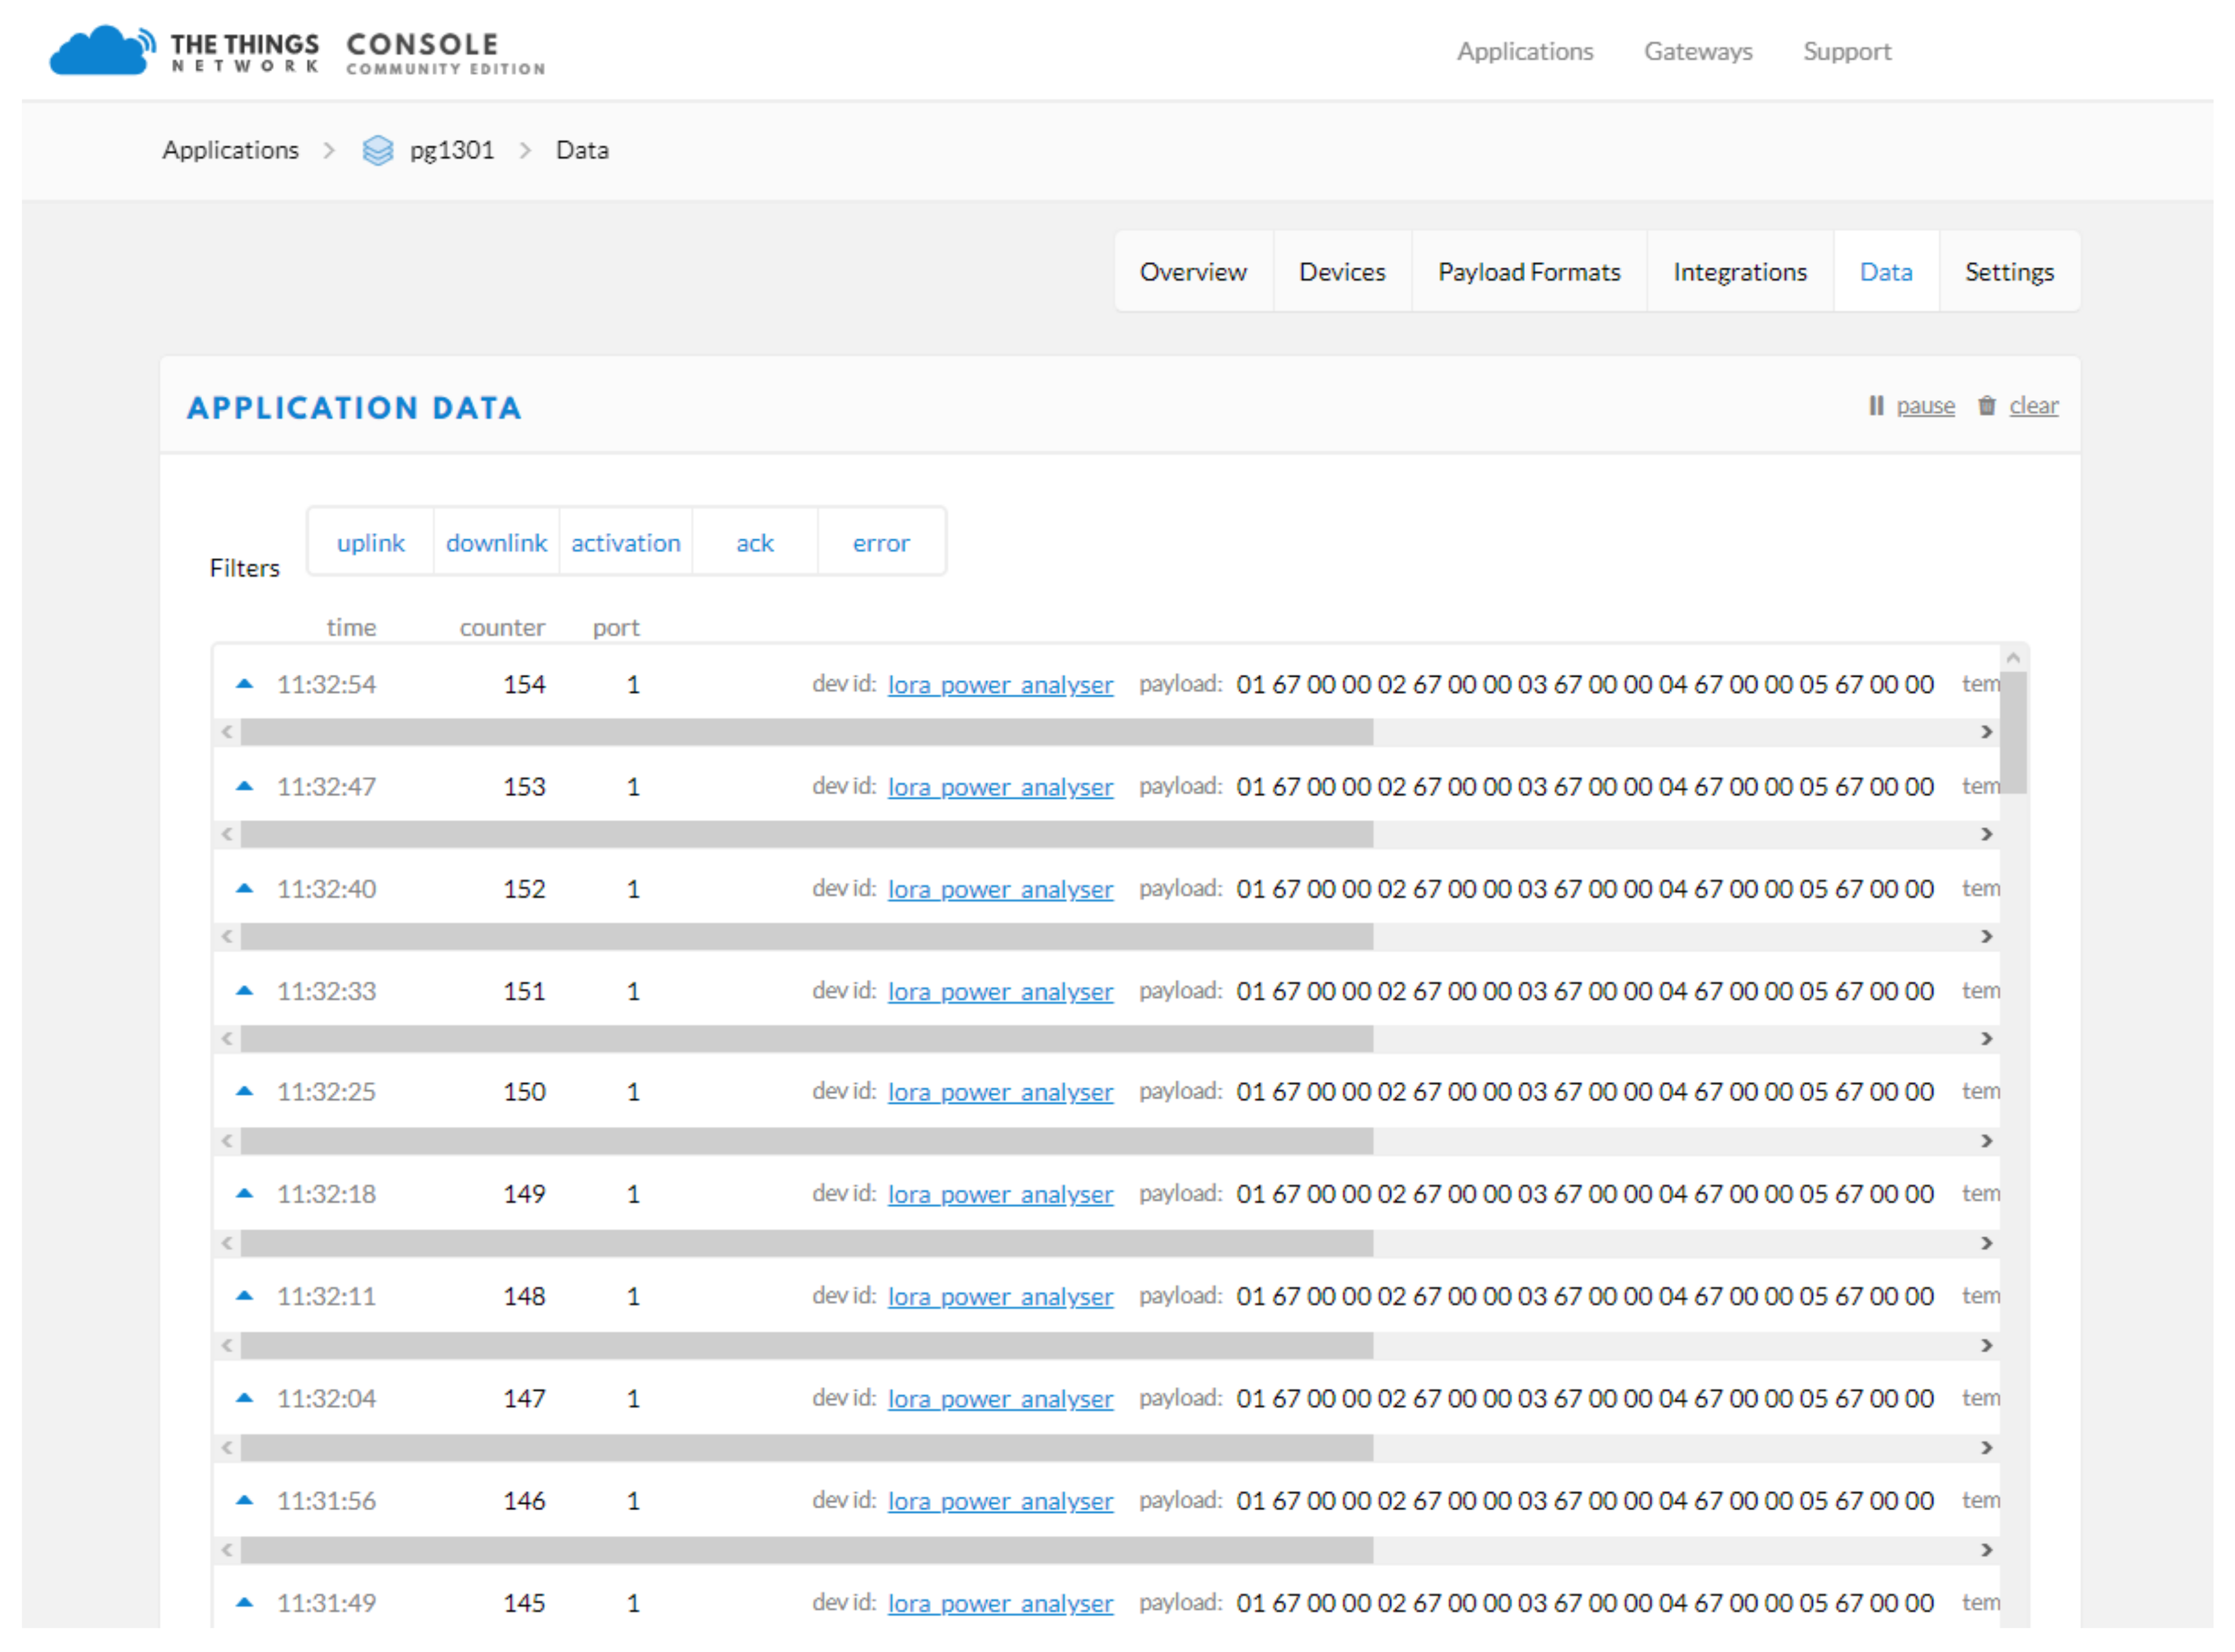Screen dimensions: 2235x1652
Task: Expand the 11:32:40 message row
Action: (x=326, y=889)
